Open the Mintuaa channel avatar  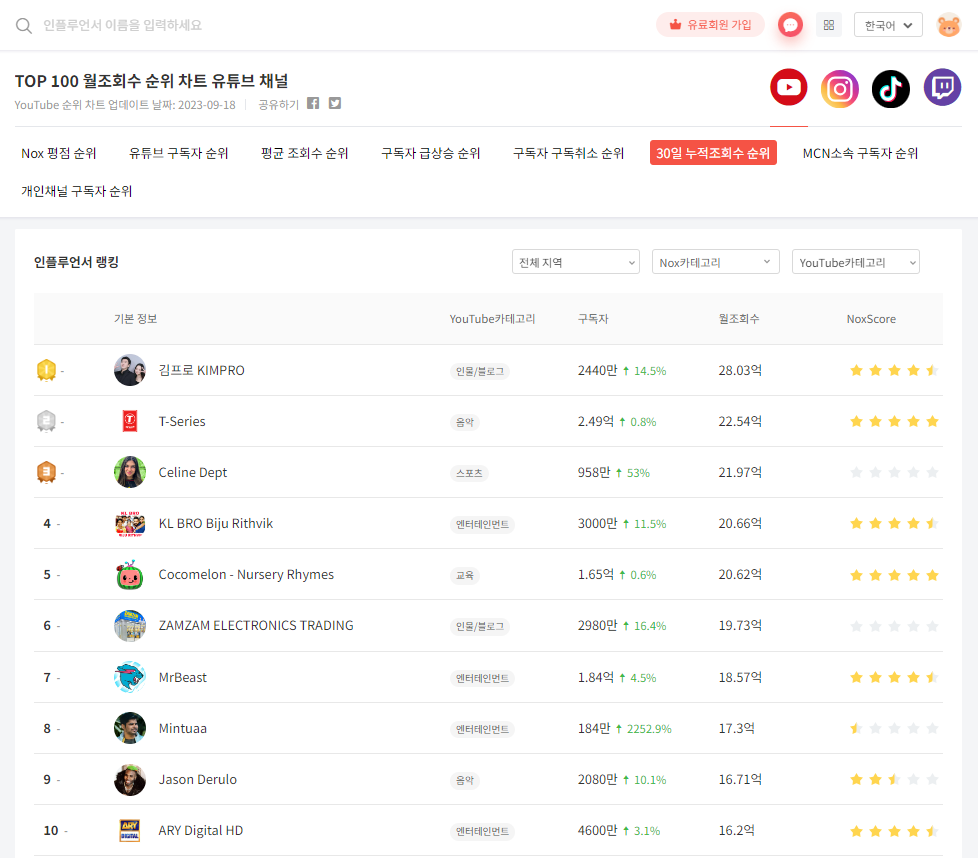[x=130, y=728]
